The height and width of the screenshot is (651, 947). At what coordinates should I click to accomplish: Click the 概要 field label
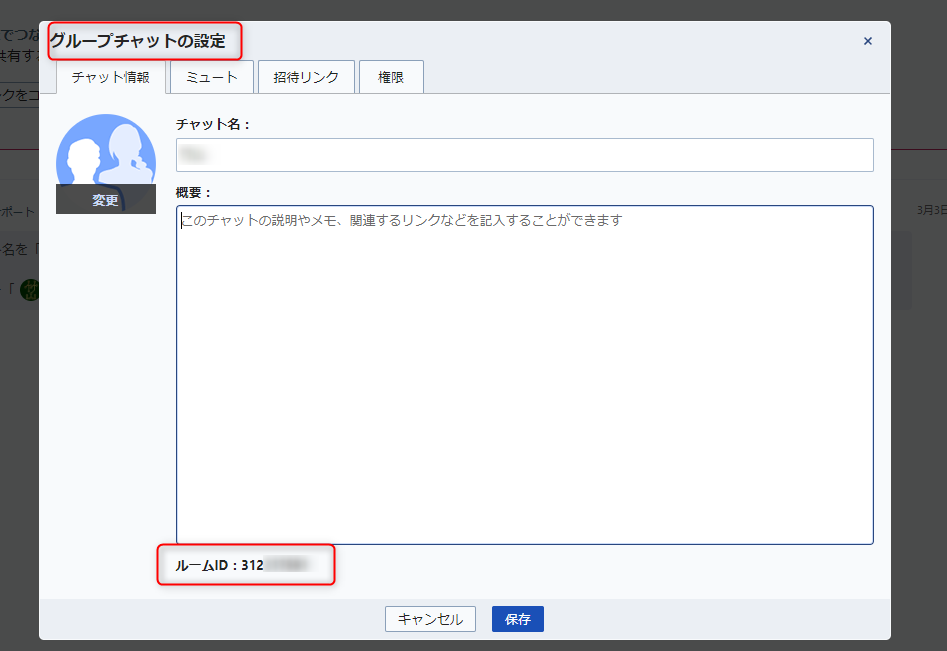pyautogui.click(x=194, y=191)
